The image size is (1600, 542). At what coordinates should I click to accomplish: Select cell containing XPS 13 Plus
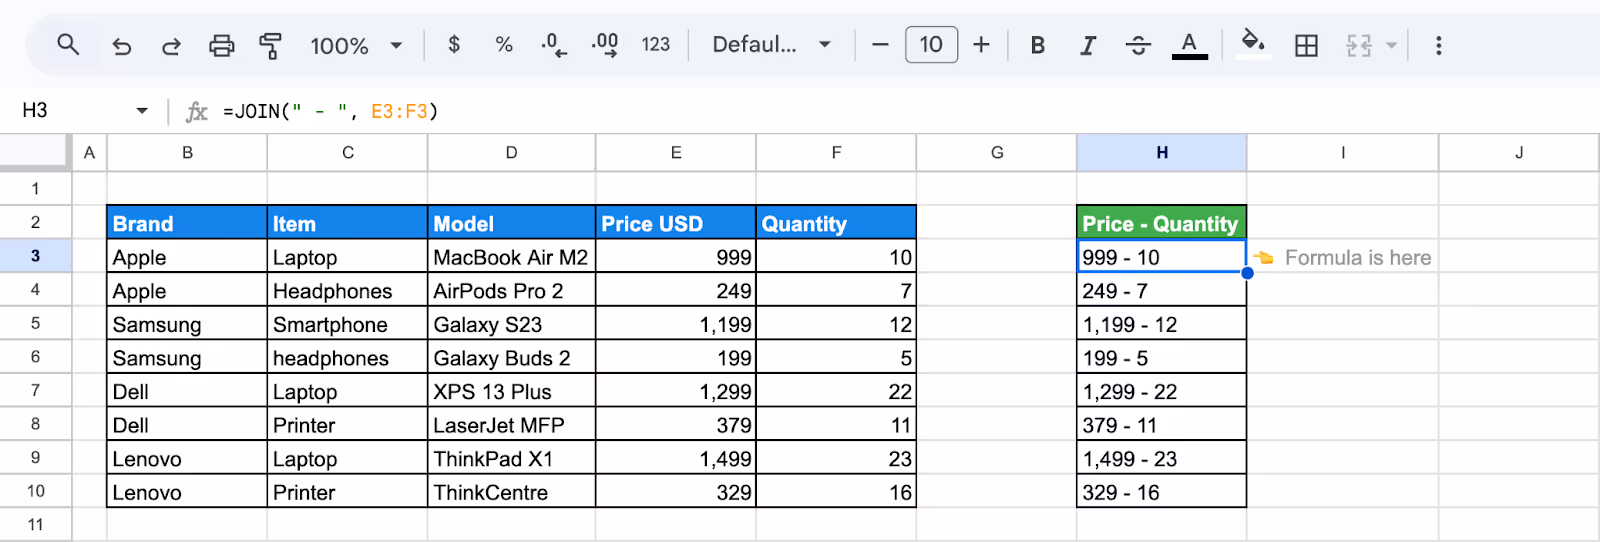512,391
